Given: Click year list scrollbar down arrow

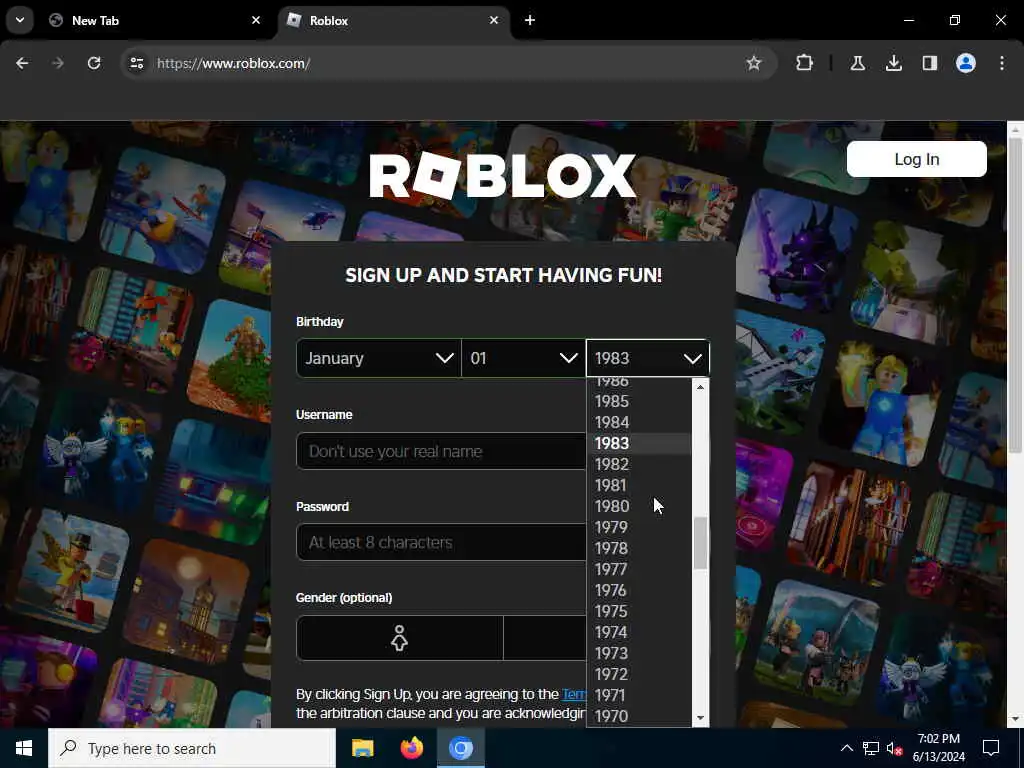Looking at the screenshot, I should pyautogui.click(x=700, y=718).
